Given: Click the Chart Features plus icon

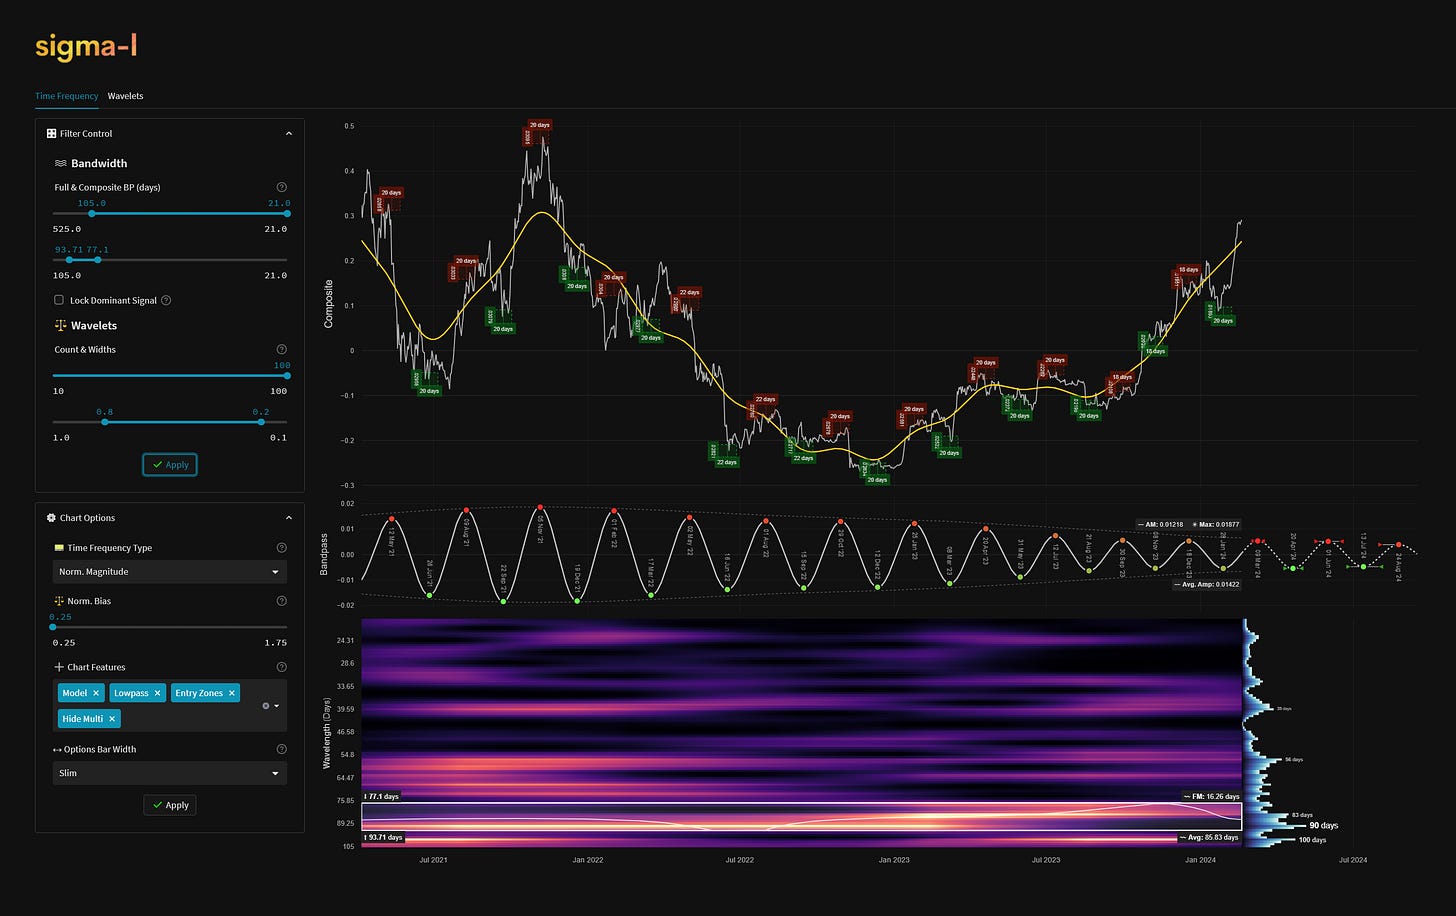Looking at the screenshot, I should pyautogui.click(x=57, y=667).
